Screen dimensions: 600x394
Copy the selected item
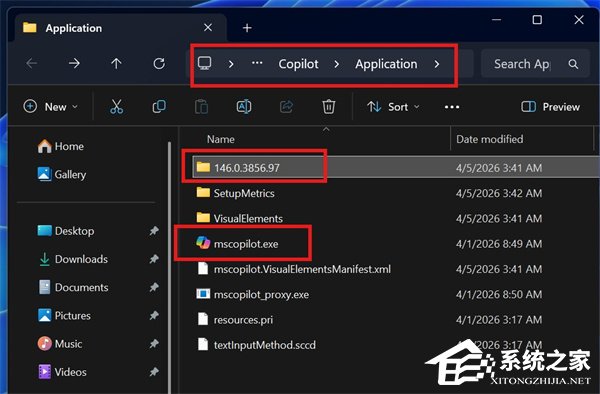[x=159, y=107]
